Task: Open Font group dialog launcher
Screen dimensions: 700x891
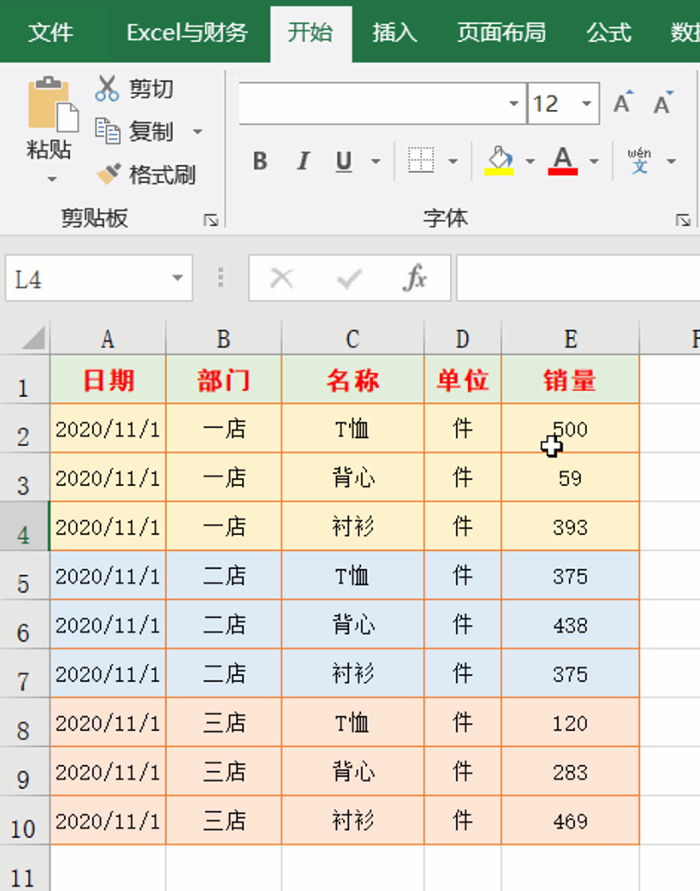Action: (683, 220)
